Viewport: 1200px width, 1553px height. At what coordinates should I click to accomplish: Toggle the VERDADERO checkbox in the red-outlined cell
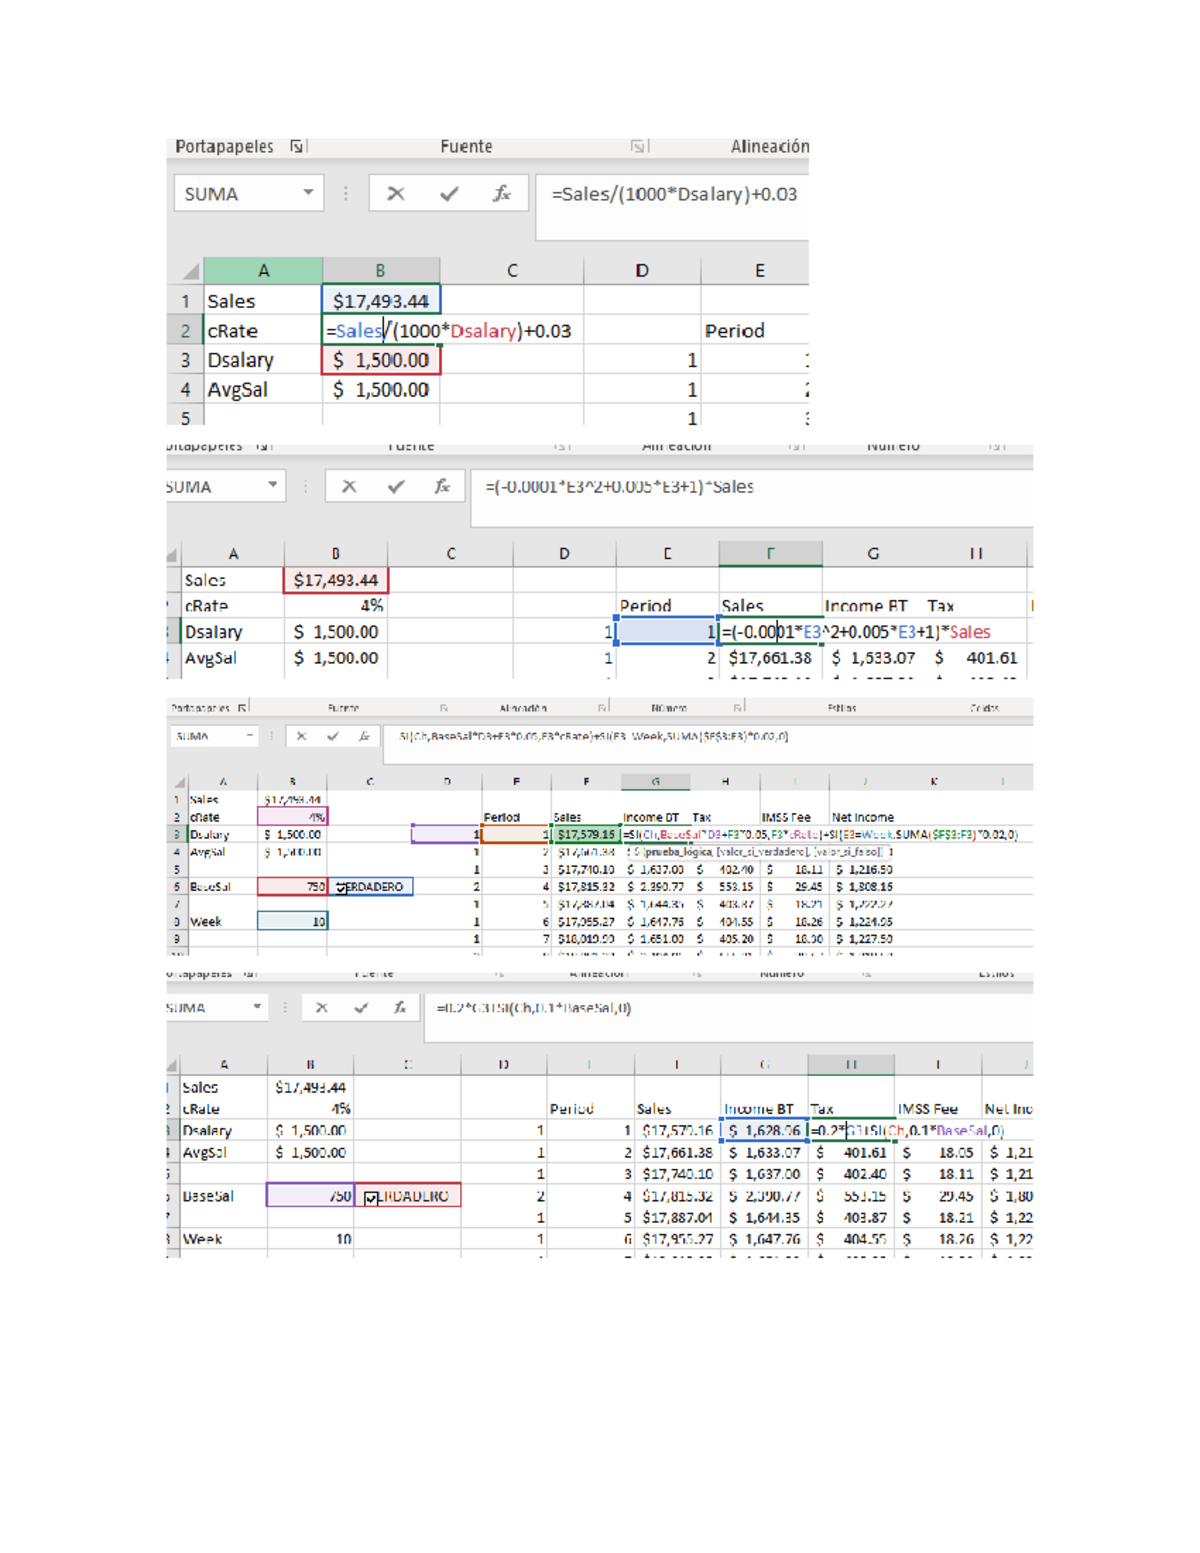point(371,1198)
